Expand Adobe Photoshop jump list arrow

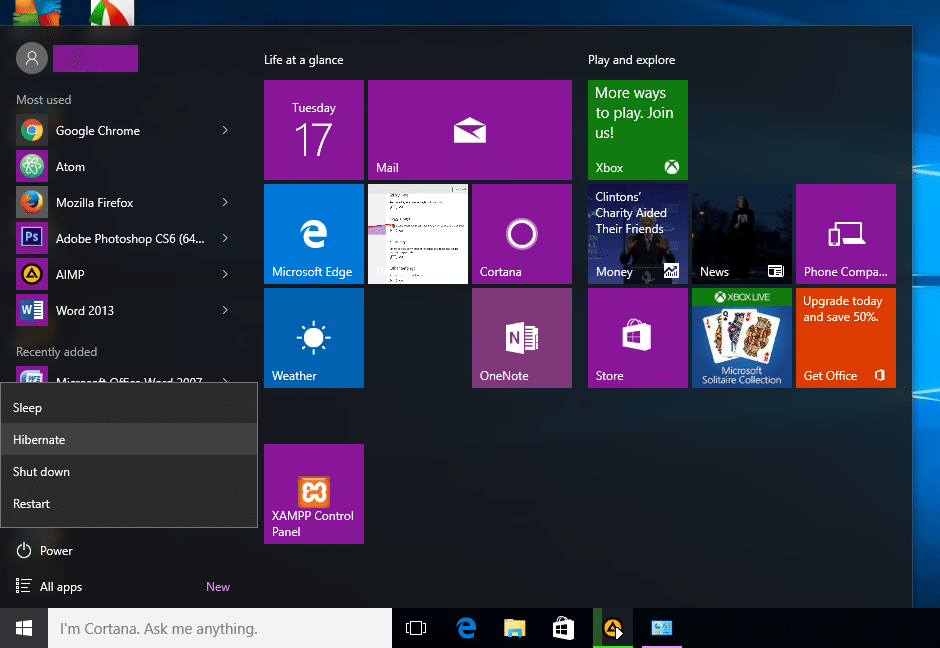tap(225, 238)
